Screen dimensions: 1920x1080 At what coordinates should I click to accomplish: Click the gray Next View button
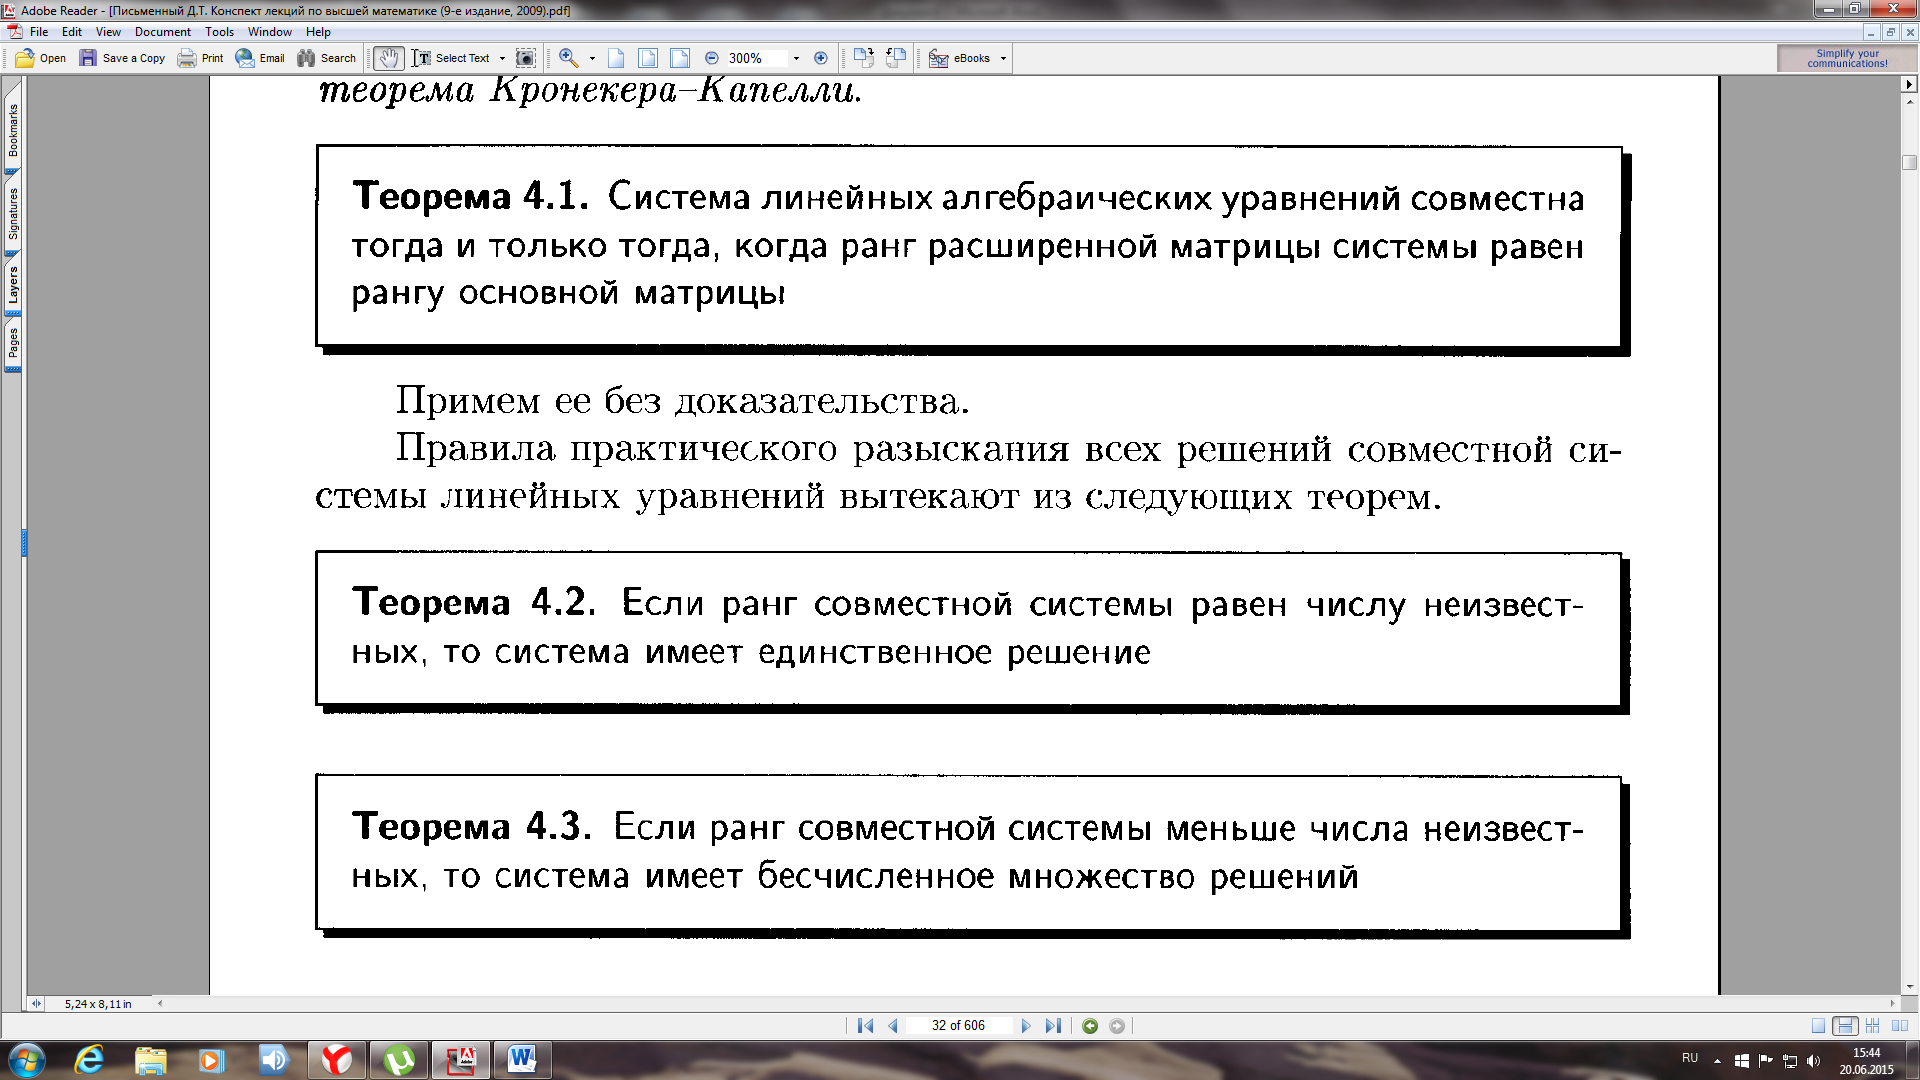pyautogui.click(x=1117, y=1026)
